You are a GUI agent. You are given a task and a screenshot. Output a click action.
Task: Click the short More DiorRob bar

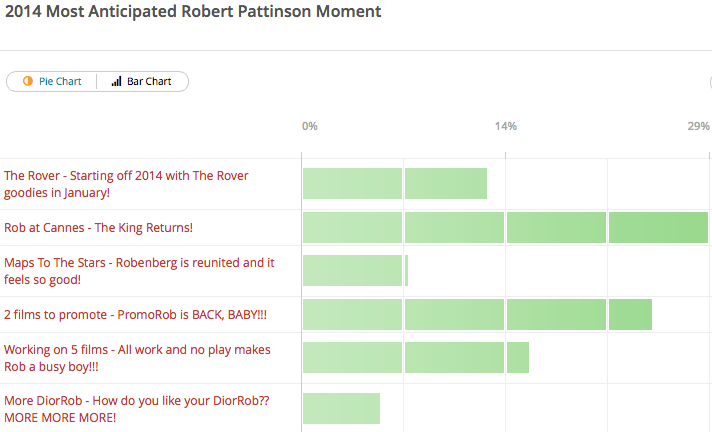pos(341,408)
